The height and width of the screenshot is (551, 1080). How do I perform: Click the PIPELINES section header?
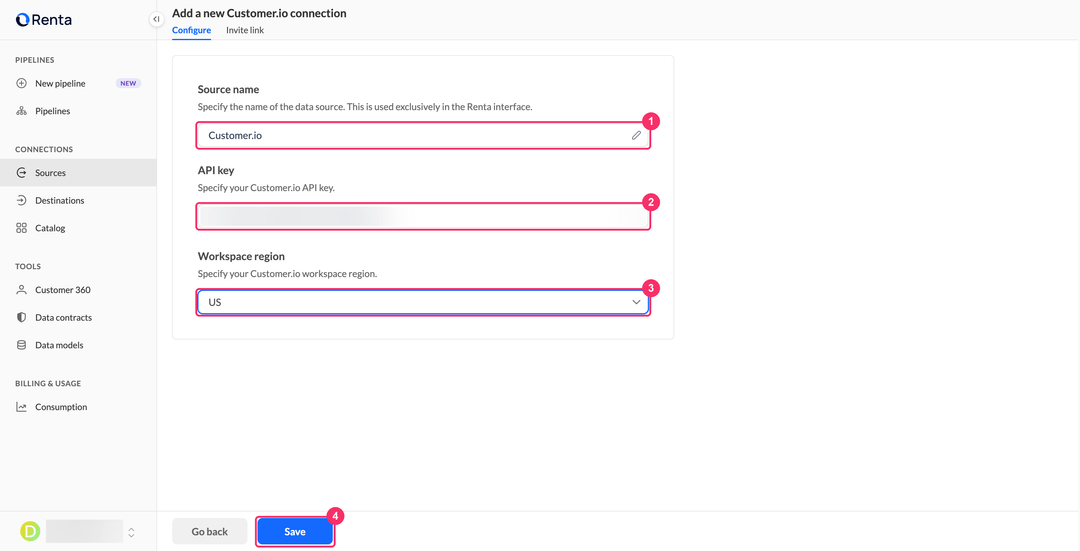[x=34, y=60]
